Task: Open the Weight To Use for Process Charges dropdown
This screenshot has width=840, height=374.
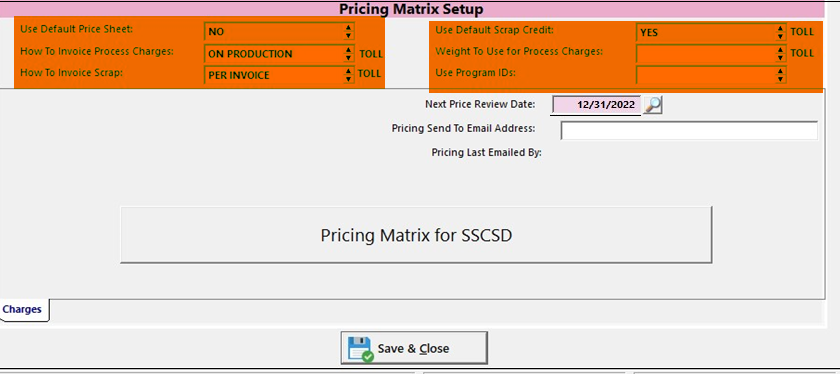Action: (x=711, y=53)
